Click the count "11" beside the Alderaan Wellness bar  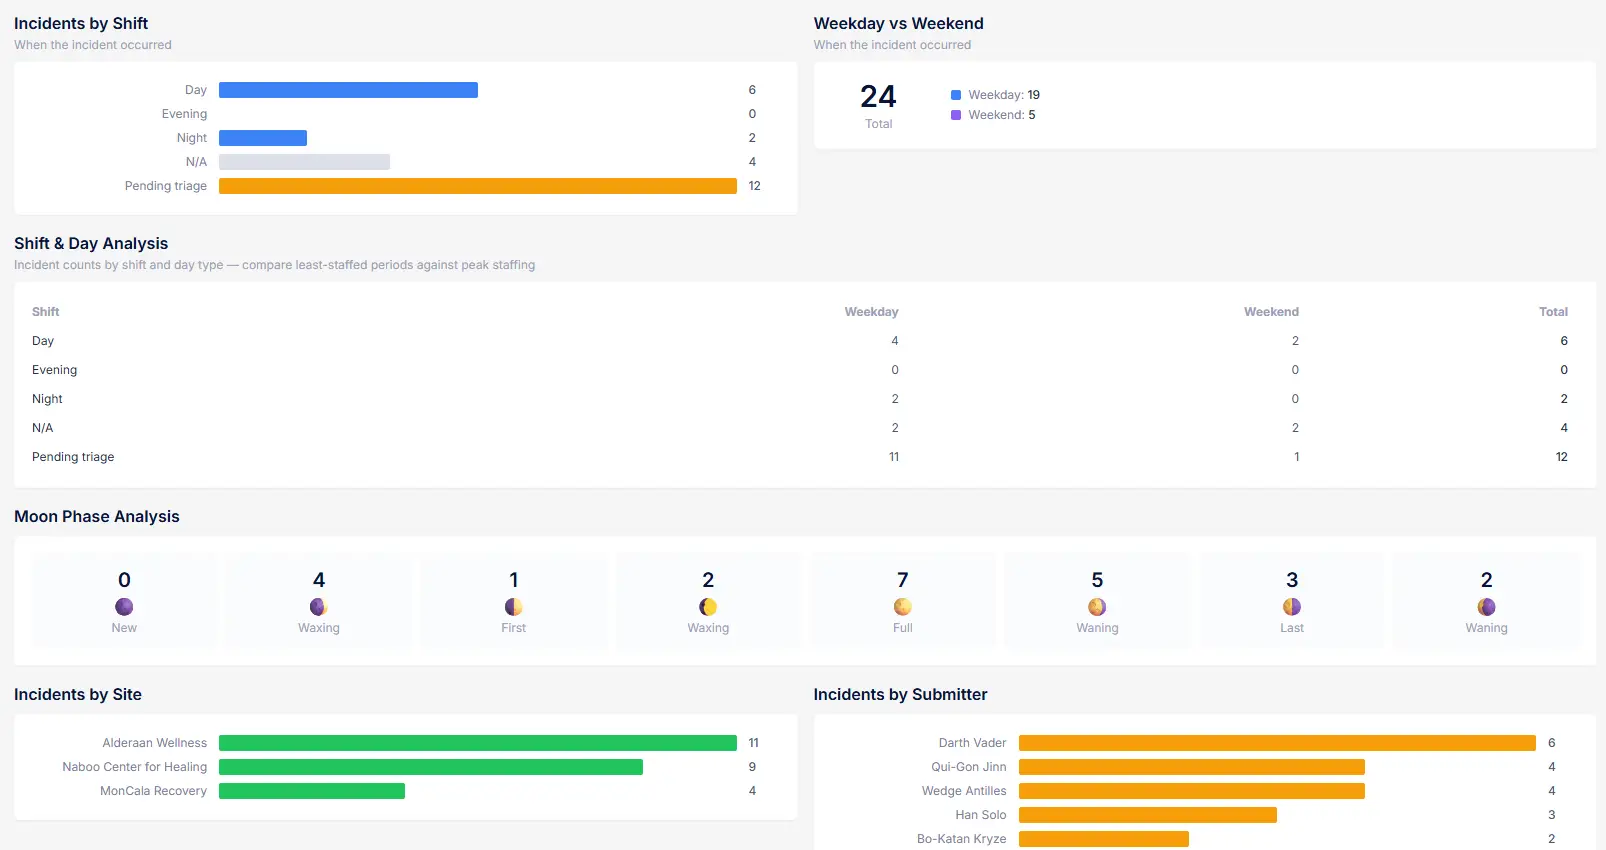[x=754, y=743]
